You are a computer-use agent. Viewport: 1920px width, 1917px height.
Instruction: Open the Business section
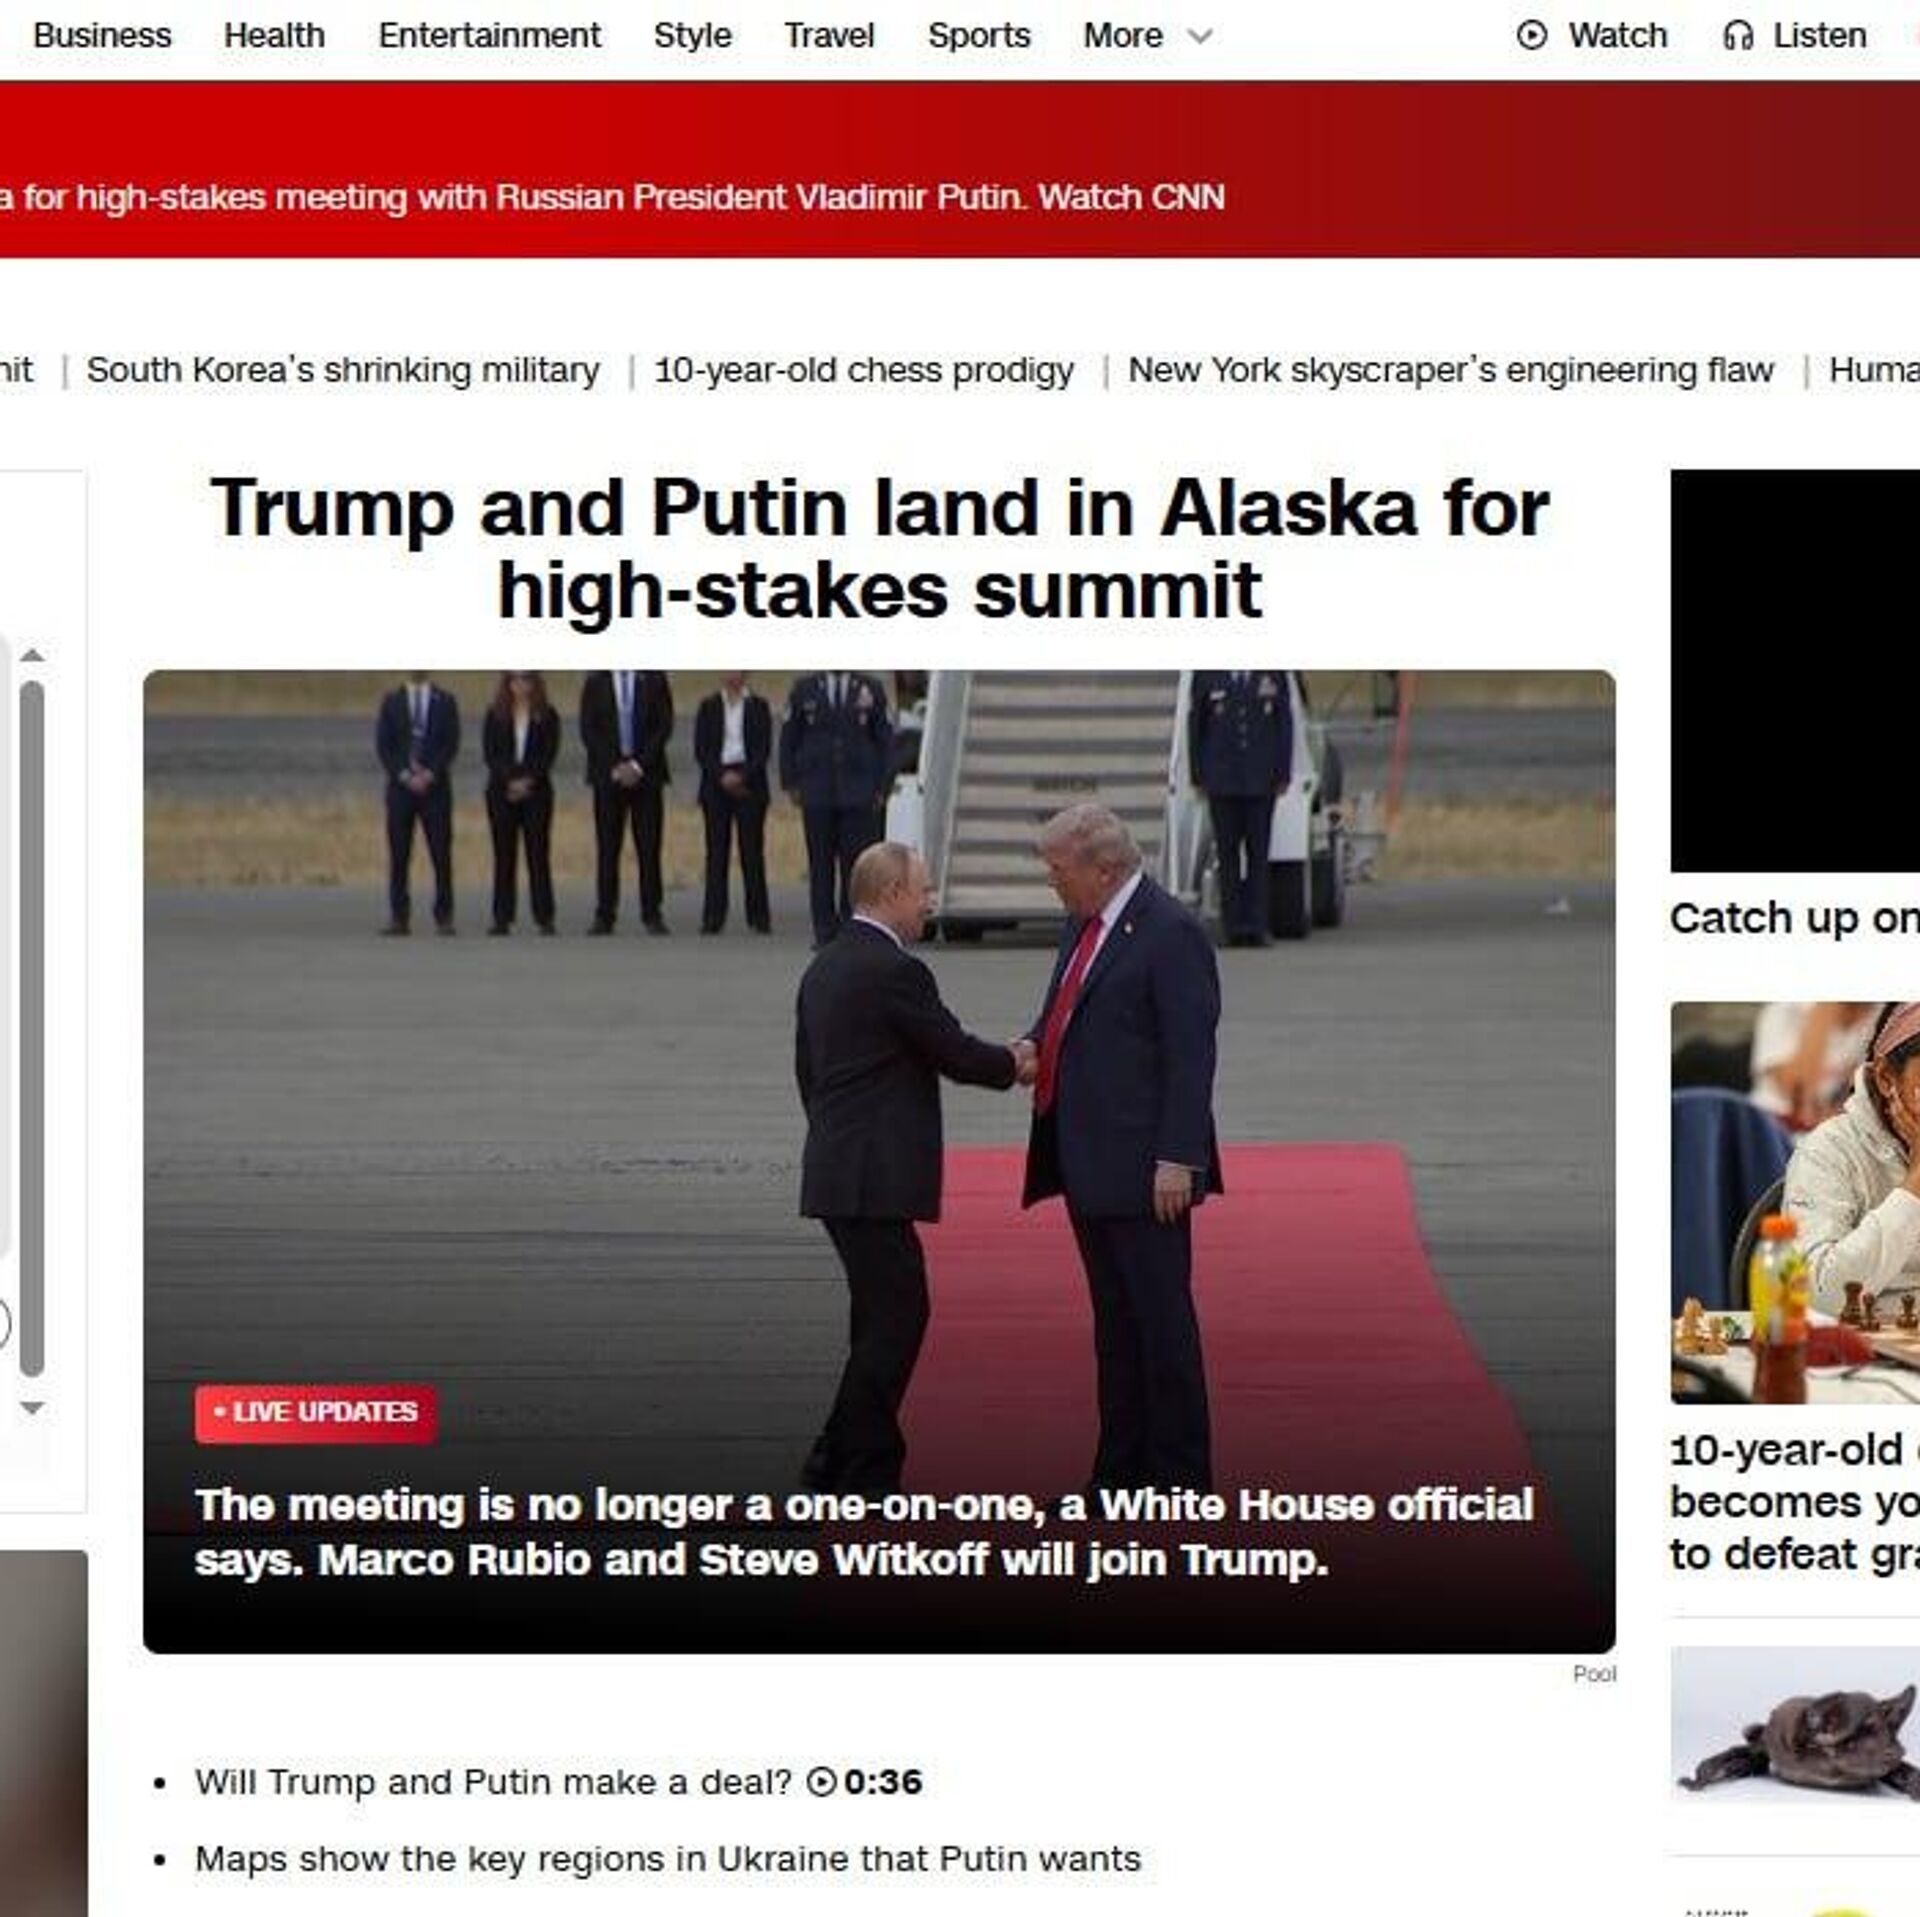[x=102, y=36]
